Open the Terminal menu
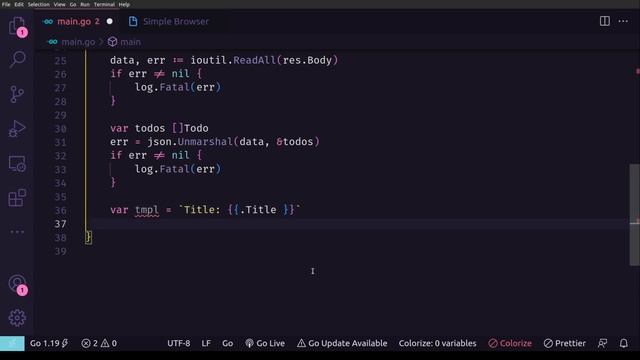Image resolution: width=640 pixels, height=360 pixels. pos(104,4)
